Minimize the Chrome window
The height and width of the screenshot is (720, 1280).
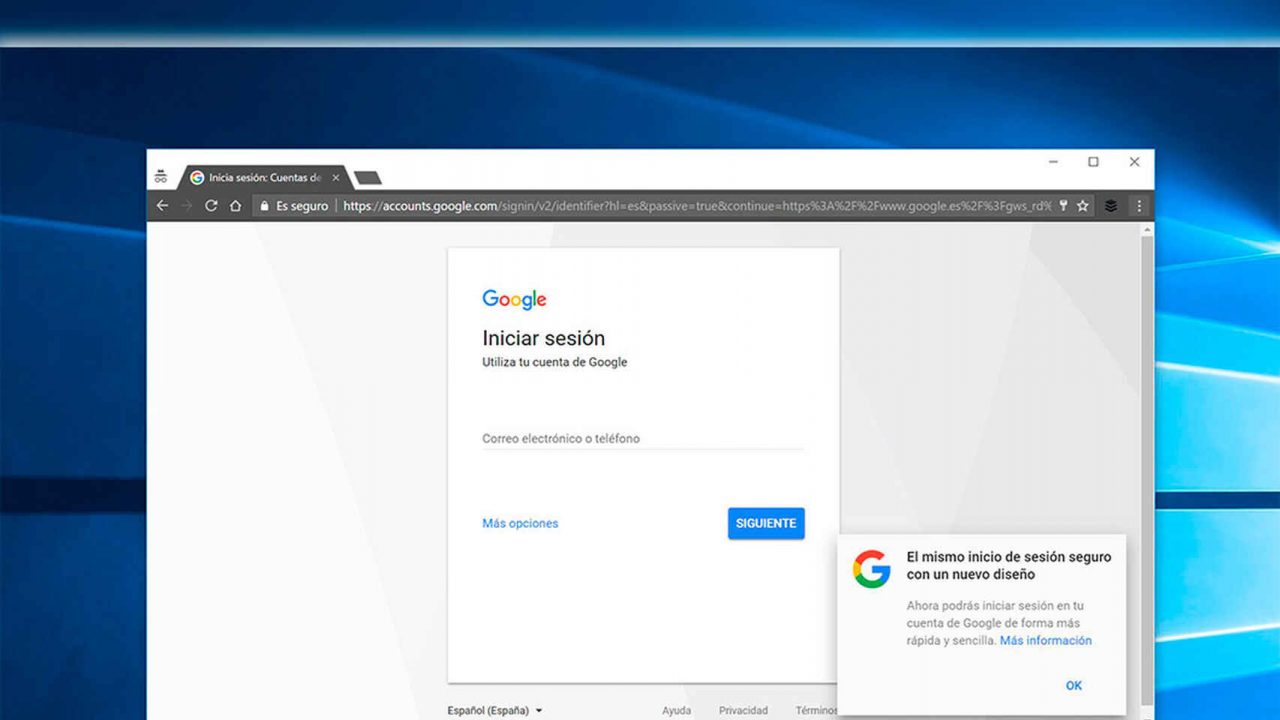(x=1053, y=162)
